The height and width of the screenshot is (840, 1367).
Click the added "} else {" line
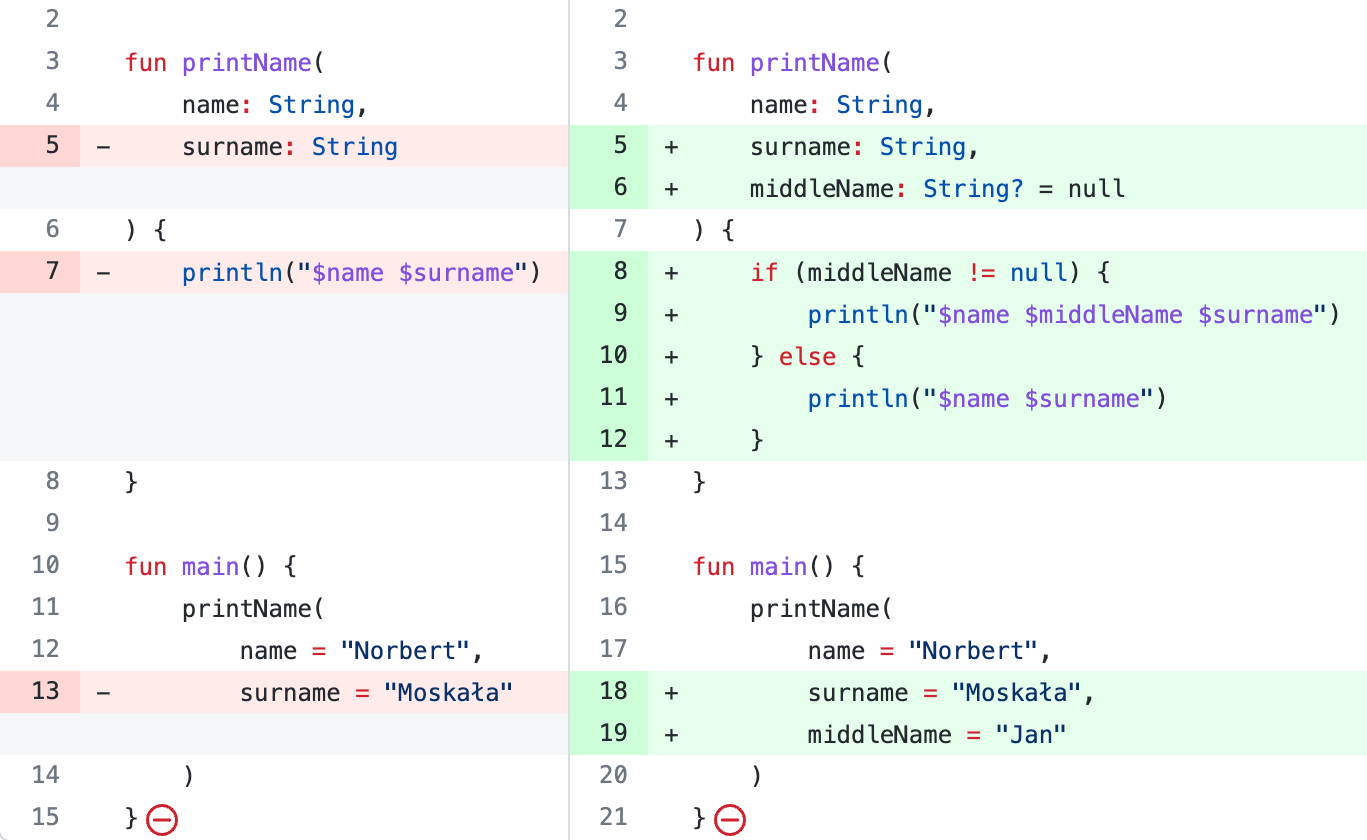[807, 357]
